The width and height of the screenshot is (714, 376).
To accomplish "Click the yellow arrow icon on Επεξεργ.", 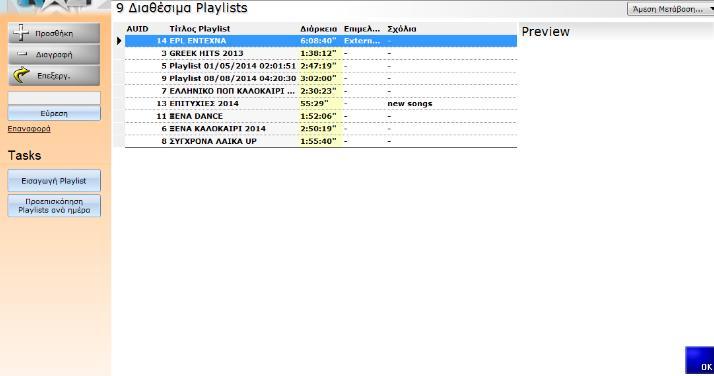I will (21, 76).
